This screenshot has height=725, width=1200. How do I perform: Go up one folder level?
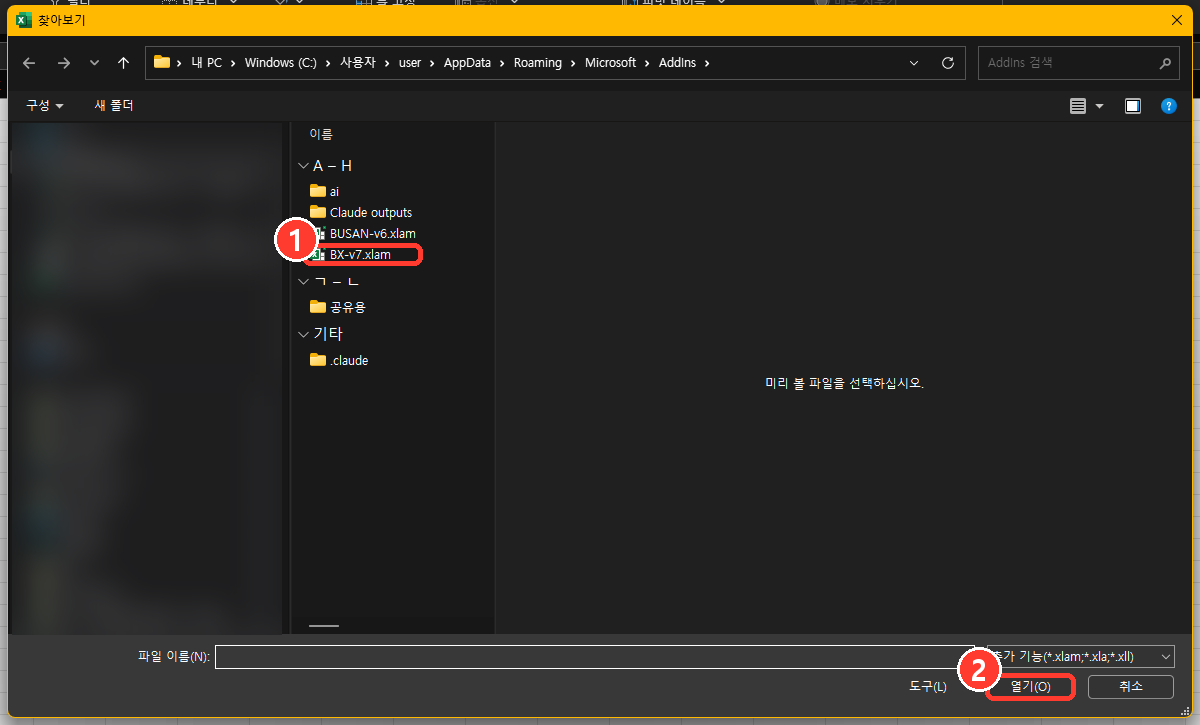click(123, 62)
